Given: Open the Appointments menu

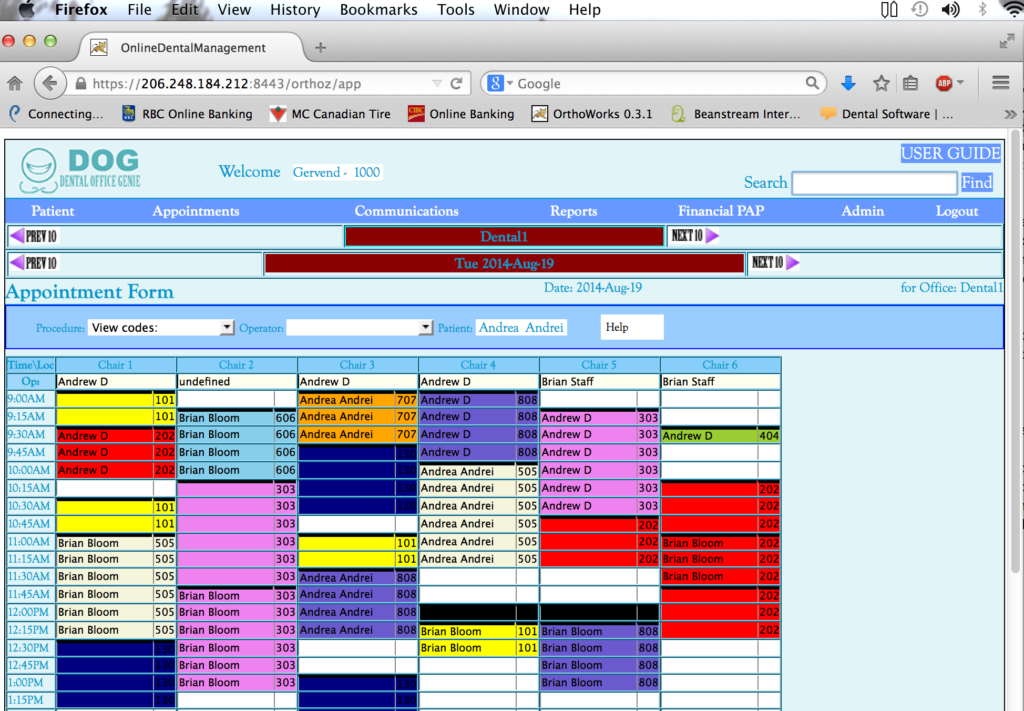Looking at the screenshot, I should coord(196,211).
